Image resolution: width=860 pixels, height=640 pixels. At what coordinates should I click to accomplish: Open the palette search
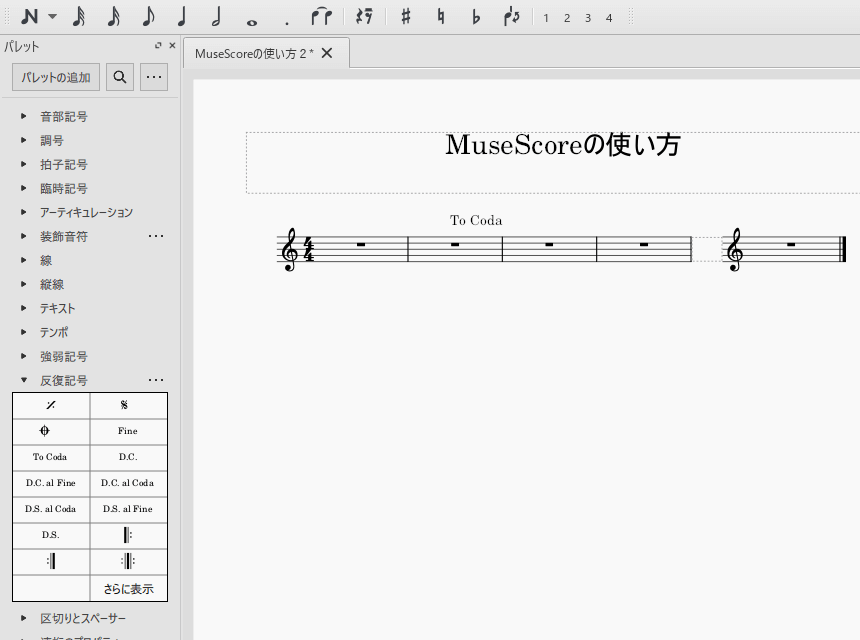(120, 77)
